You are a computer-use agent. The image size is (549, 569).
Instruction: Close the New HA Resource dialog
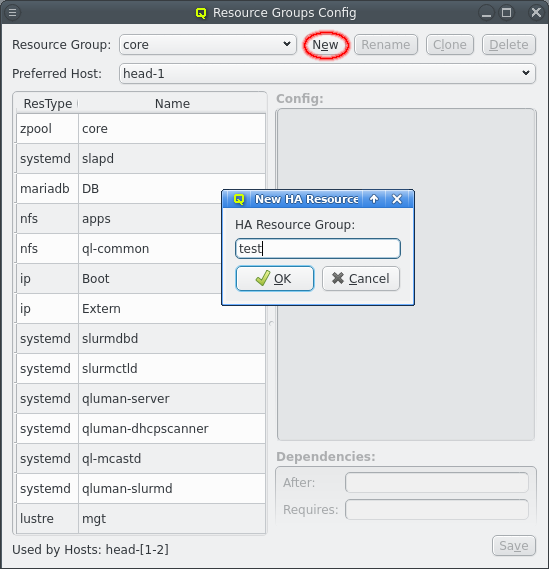point(397,199)
